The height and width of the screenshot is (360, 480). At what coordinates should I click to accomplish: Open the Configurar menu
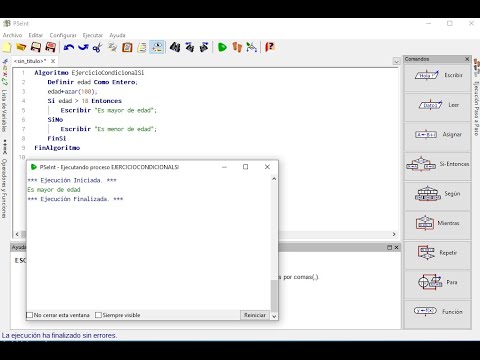coord(63,35)
